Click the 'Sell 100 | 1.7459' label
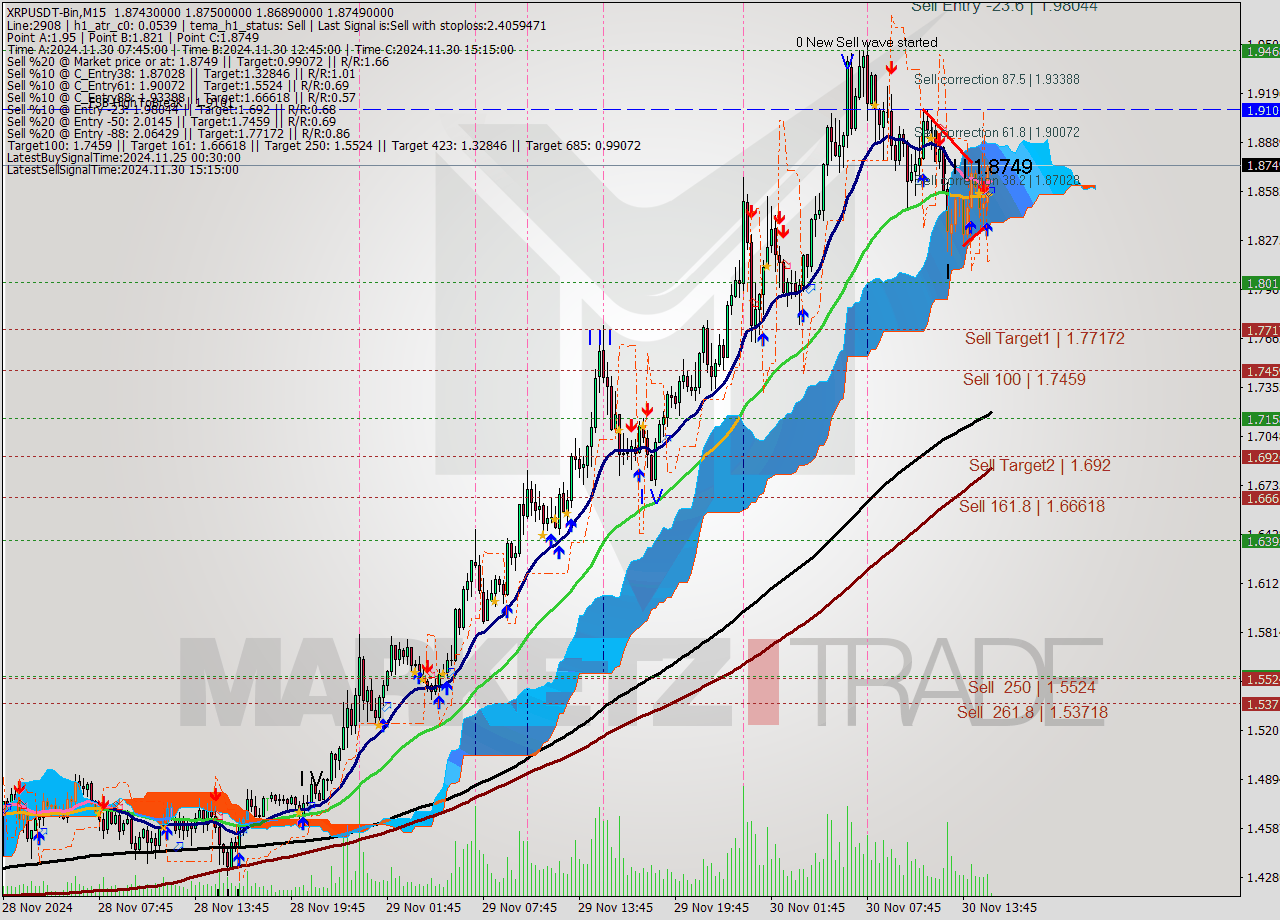 pos(1024,380)
